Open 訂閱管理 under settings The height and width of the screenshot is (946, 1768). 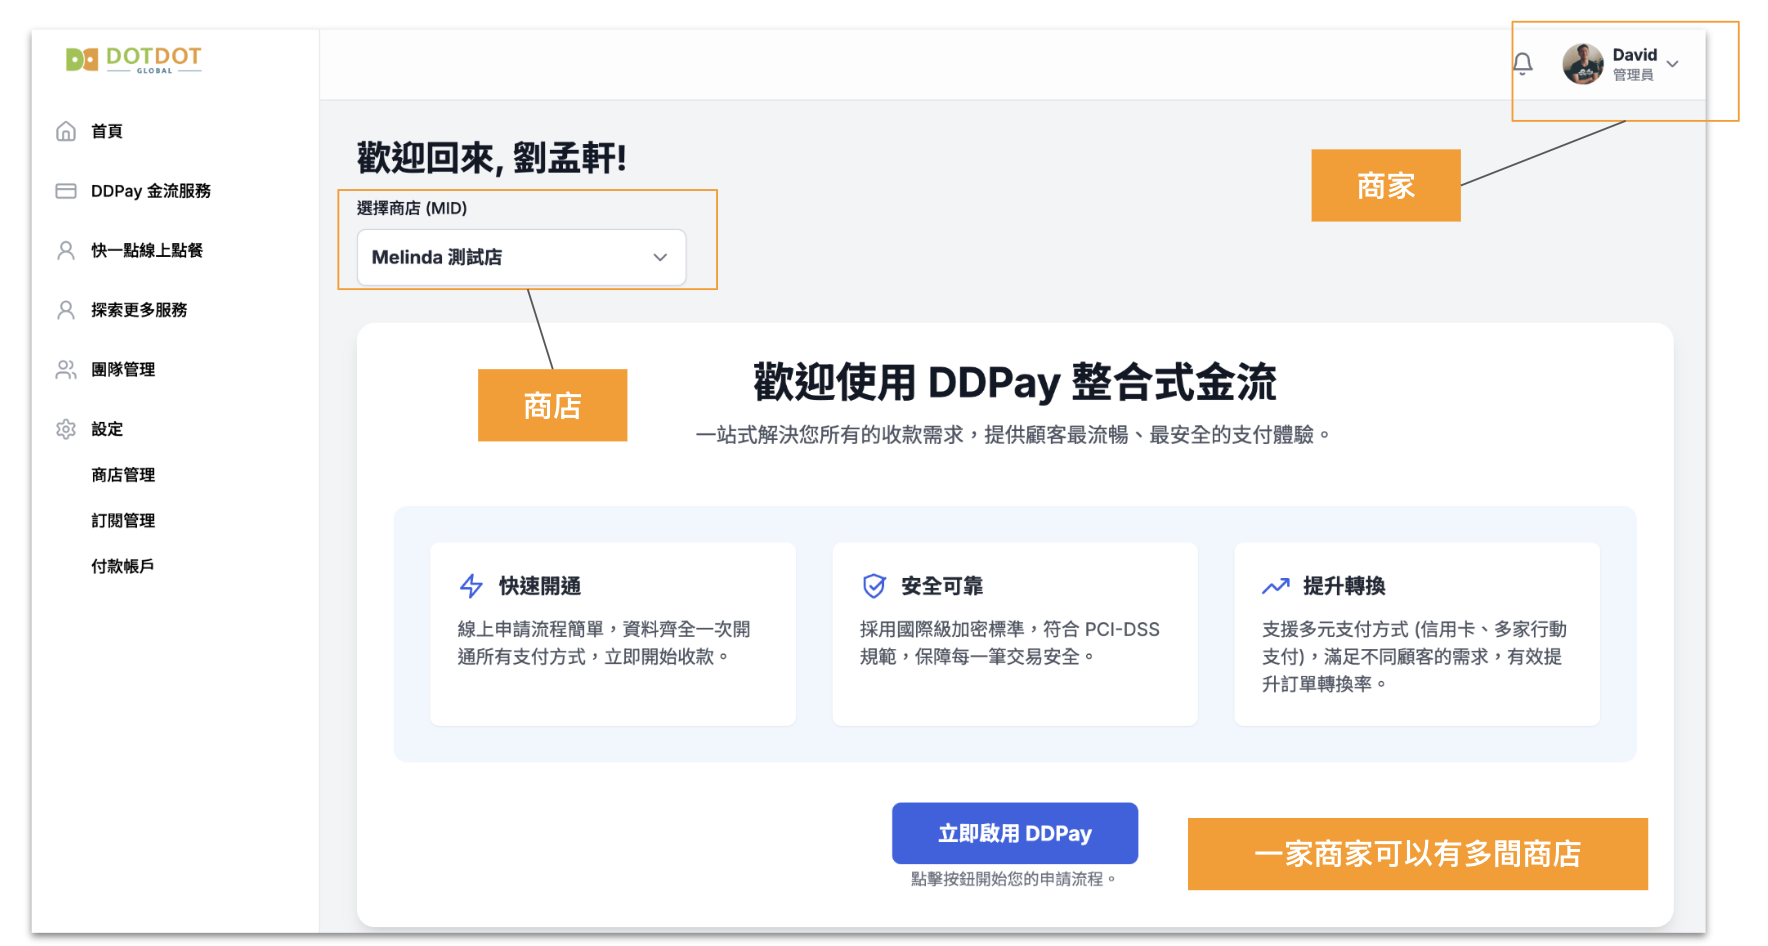tap(123, 521)
